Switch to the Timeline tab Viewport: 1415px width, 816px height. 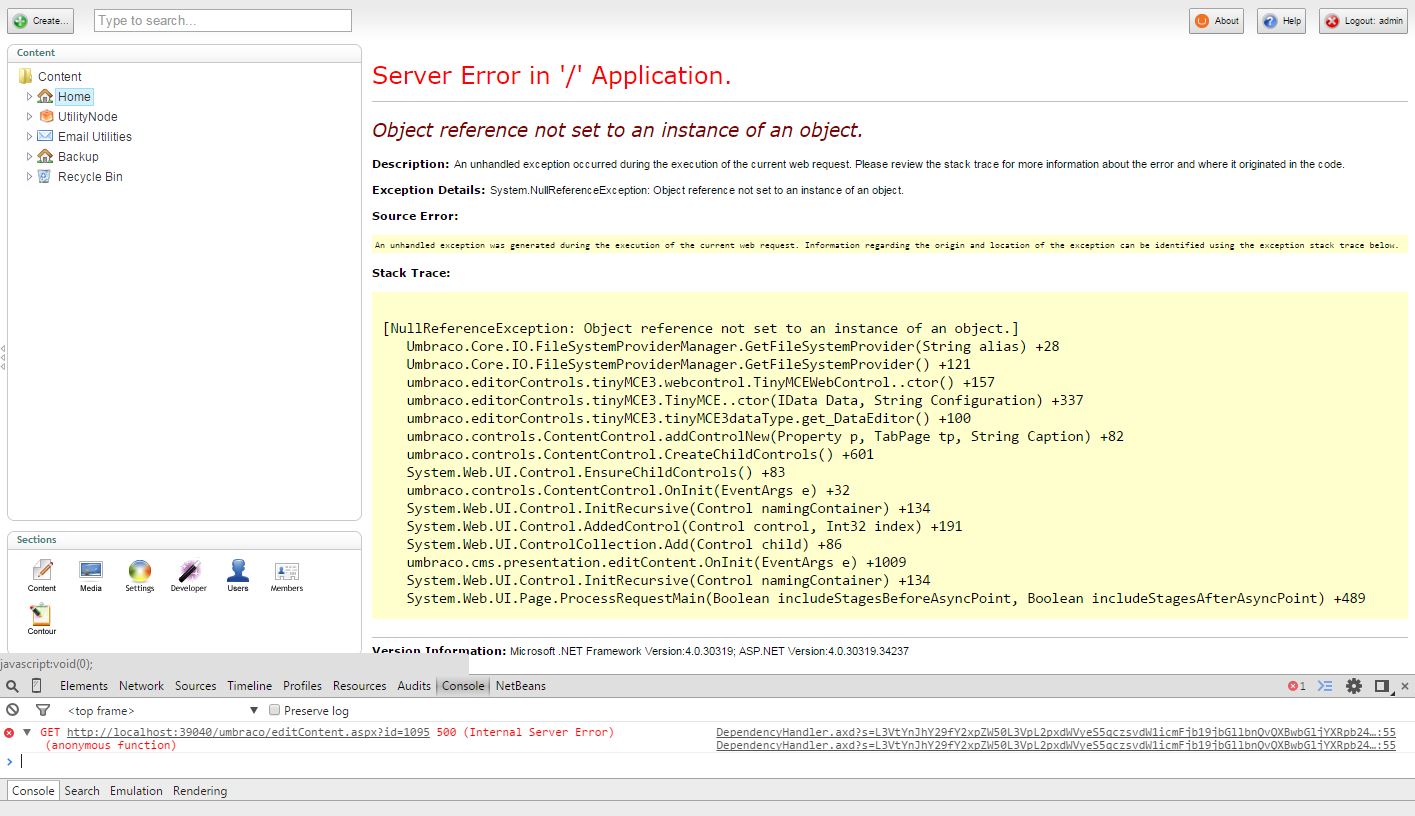point(249,686)
